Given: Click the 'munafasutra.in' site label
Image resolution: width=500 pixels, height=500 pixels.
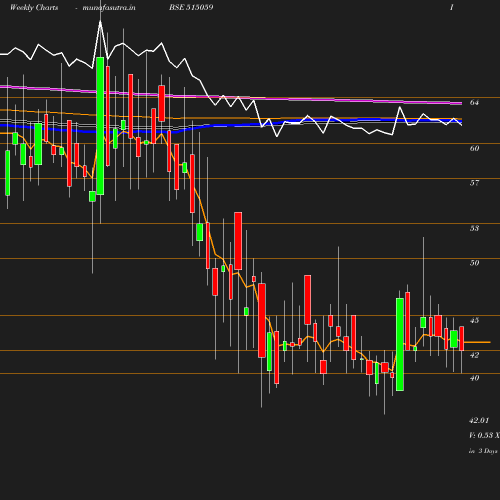Looking at the screenshot, I should tap(109, 8).
